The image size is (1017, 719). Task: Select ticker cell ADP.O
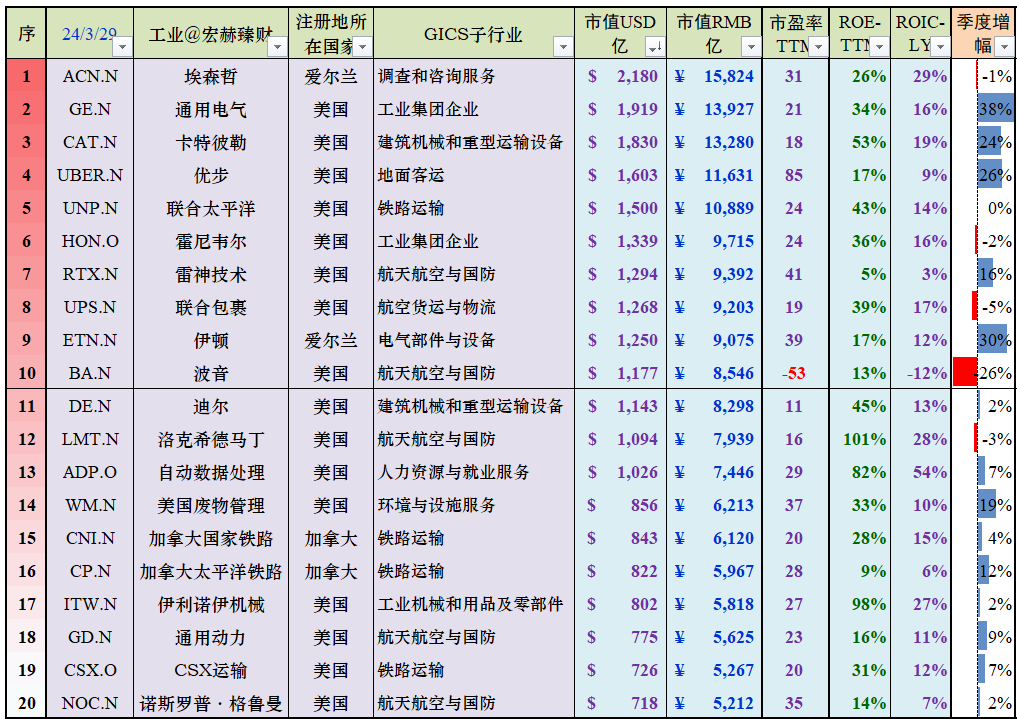[x=90, y=473]
